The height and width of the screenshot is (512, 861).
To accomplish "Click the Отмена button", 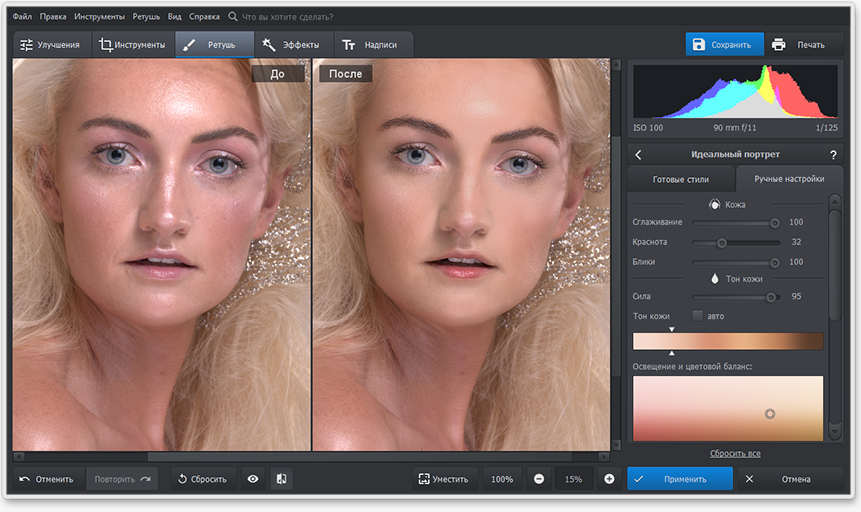I will [x=790, y=479].
